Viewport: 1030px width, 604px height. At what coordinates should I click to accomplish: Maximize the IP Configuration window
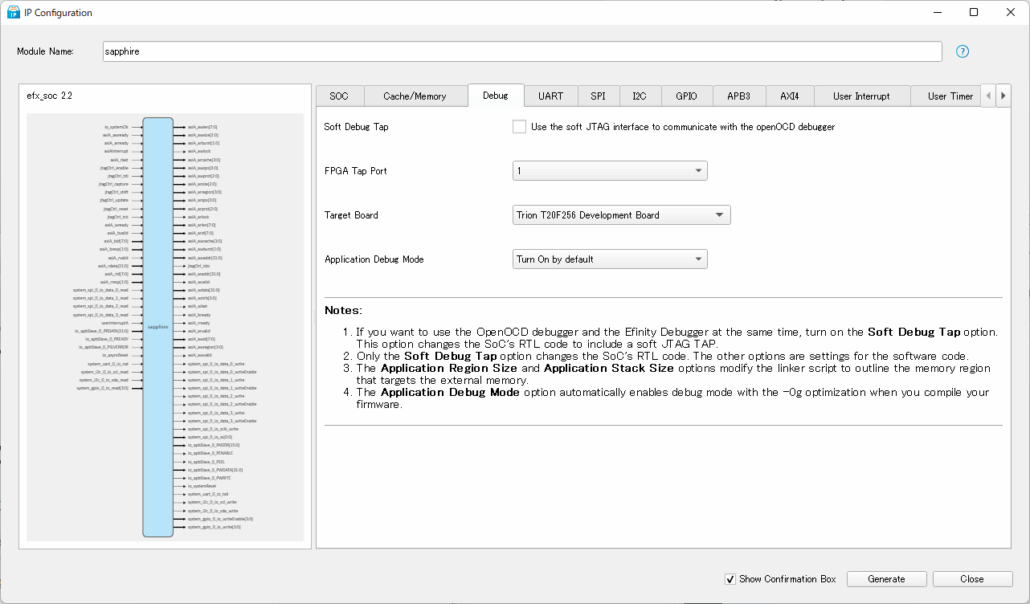point(974,12)
